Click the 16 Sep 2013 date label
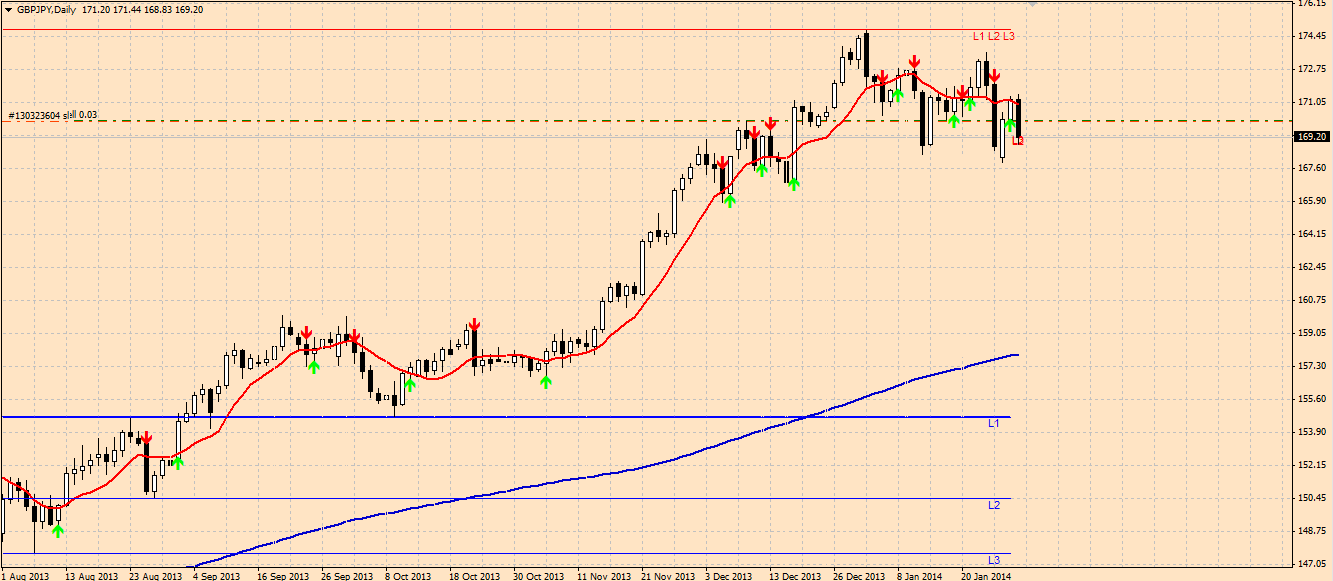The image size is (1333, 581). [x=282, y=576]
